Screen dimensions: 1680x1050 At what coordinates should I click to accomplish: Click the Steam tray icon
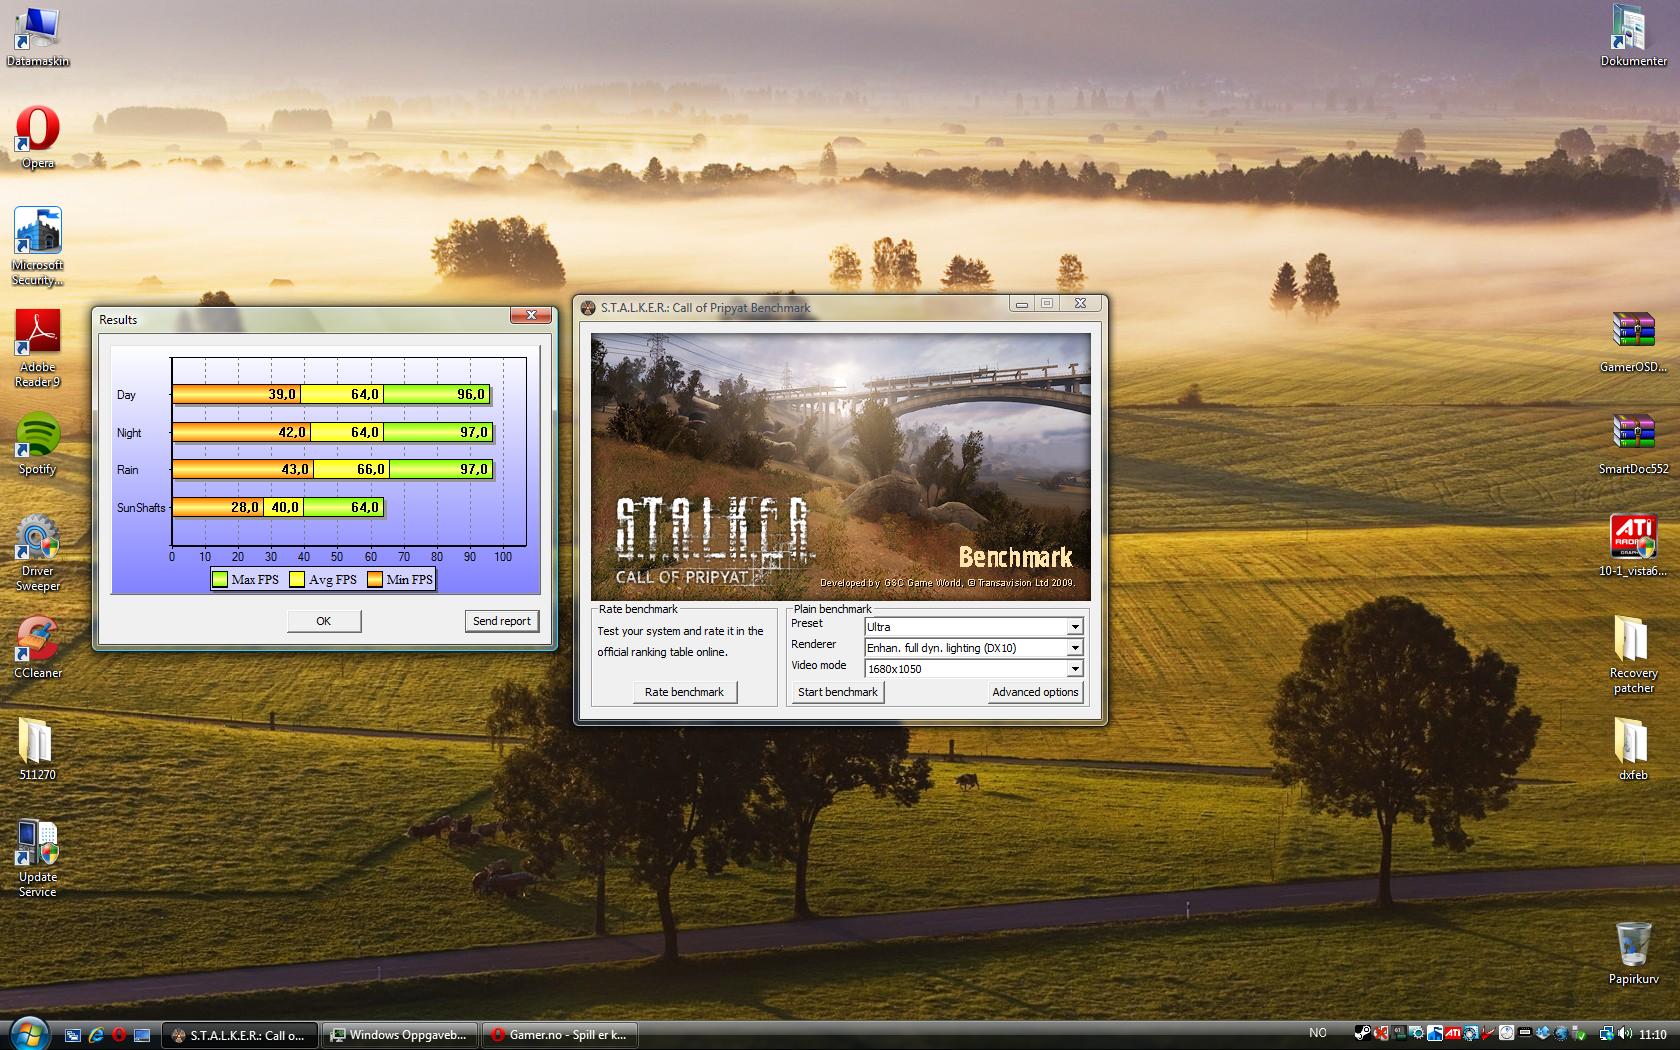click(1362, 1033)
